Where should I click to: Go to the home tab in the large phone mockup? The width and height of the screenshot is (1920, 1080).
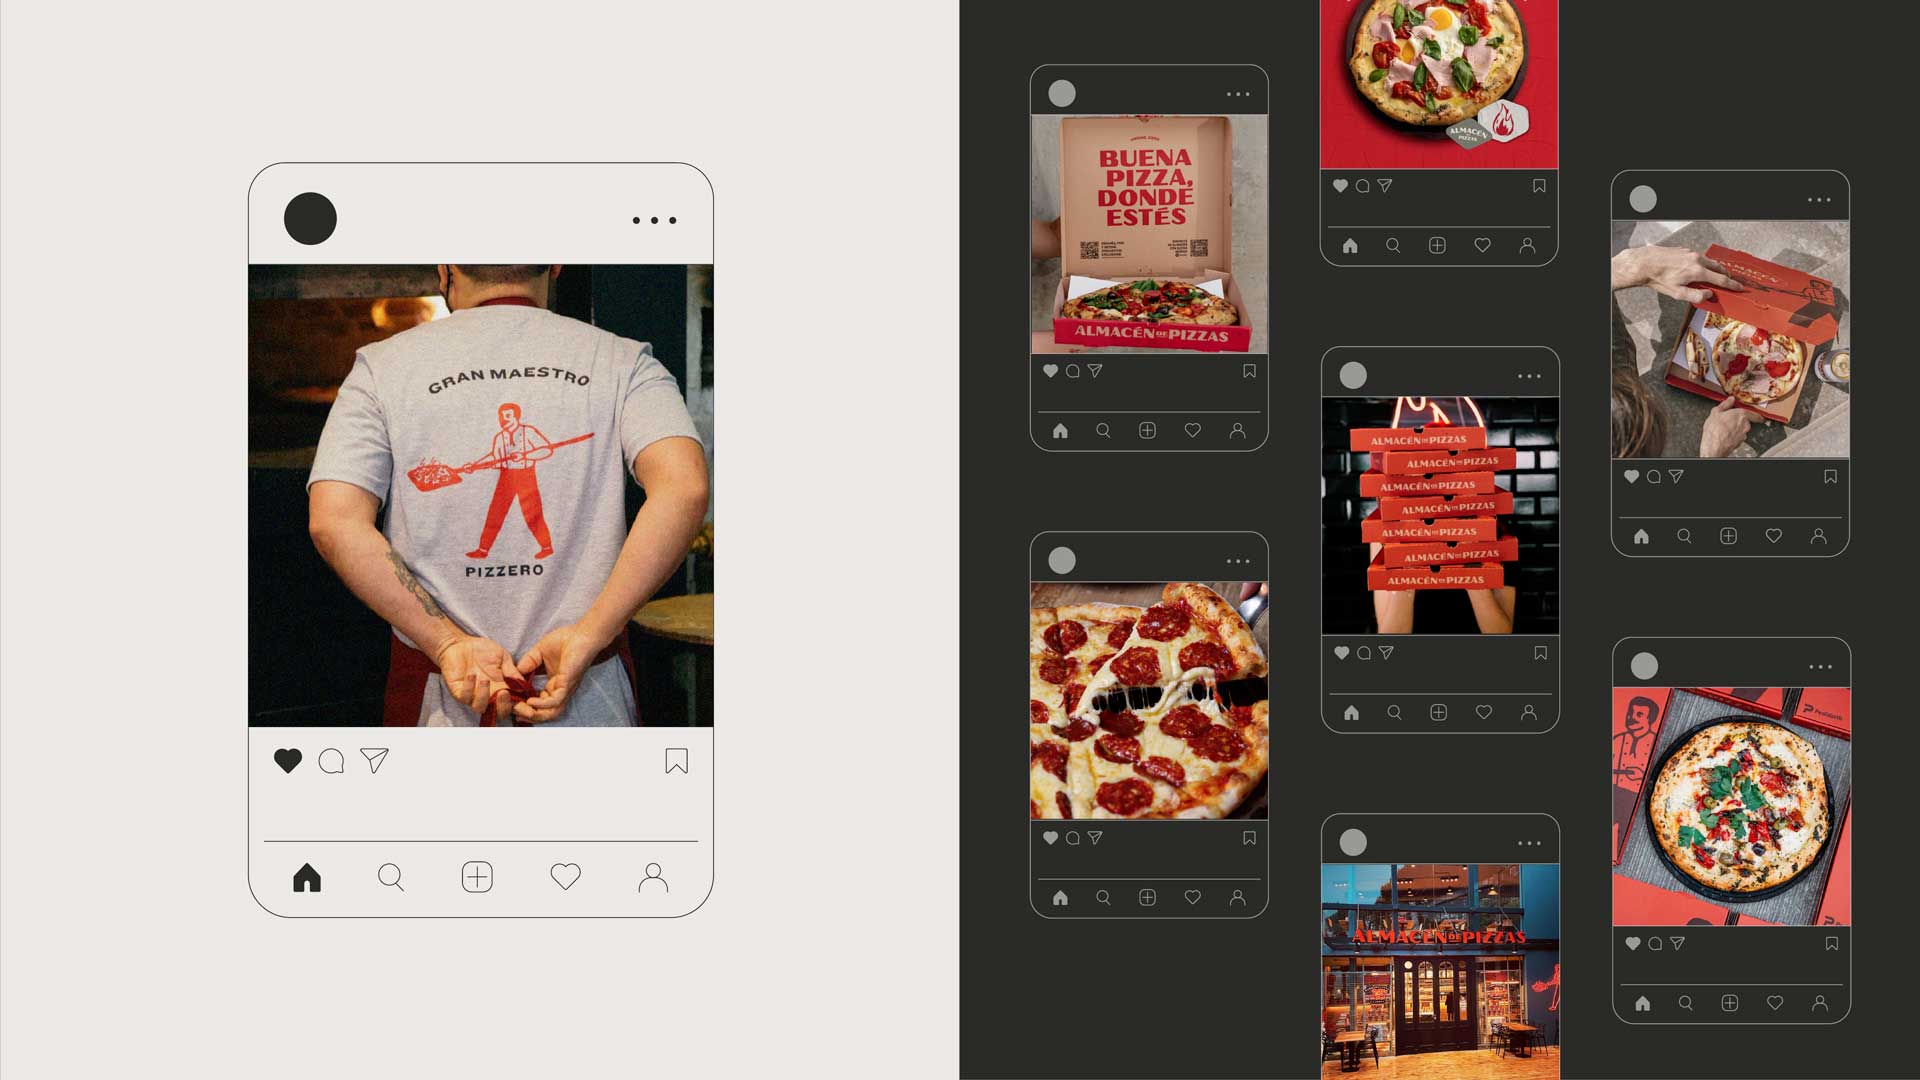(x=307, y=877)
